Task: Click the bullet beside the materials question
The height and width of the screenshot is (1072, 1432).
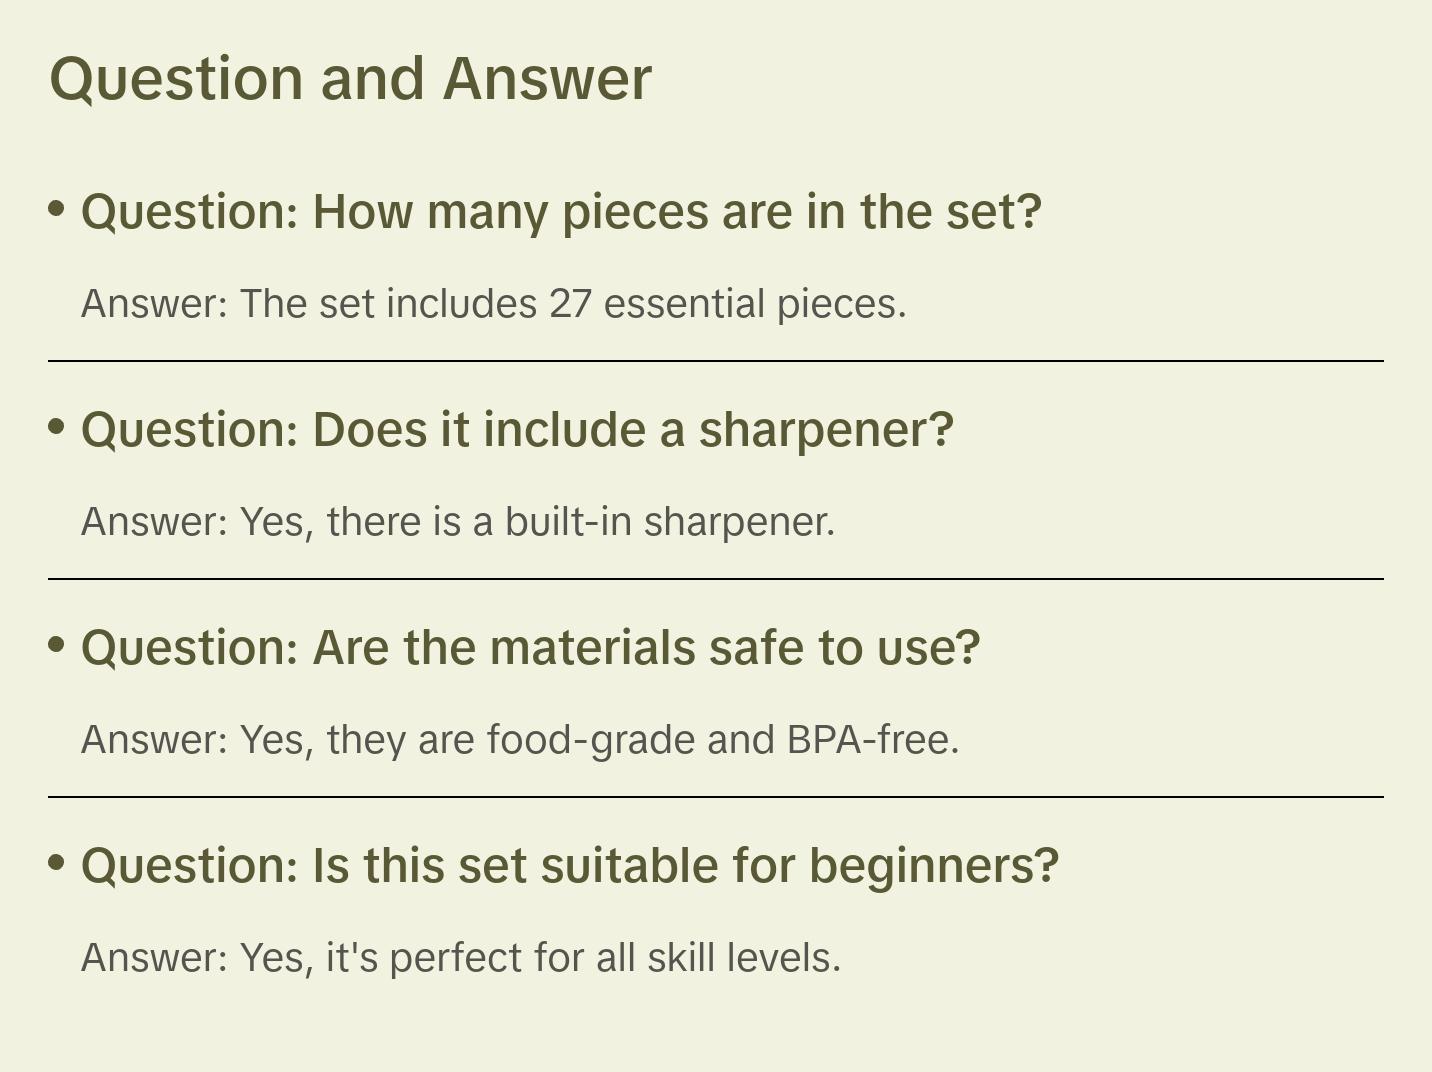Action: 57,644
